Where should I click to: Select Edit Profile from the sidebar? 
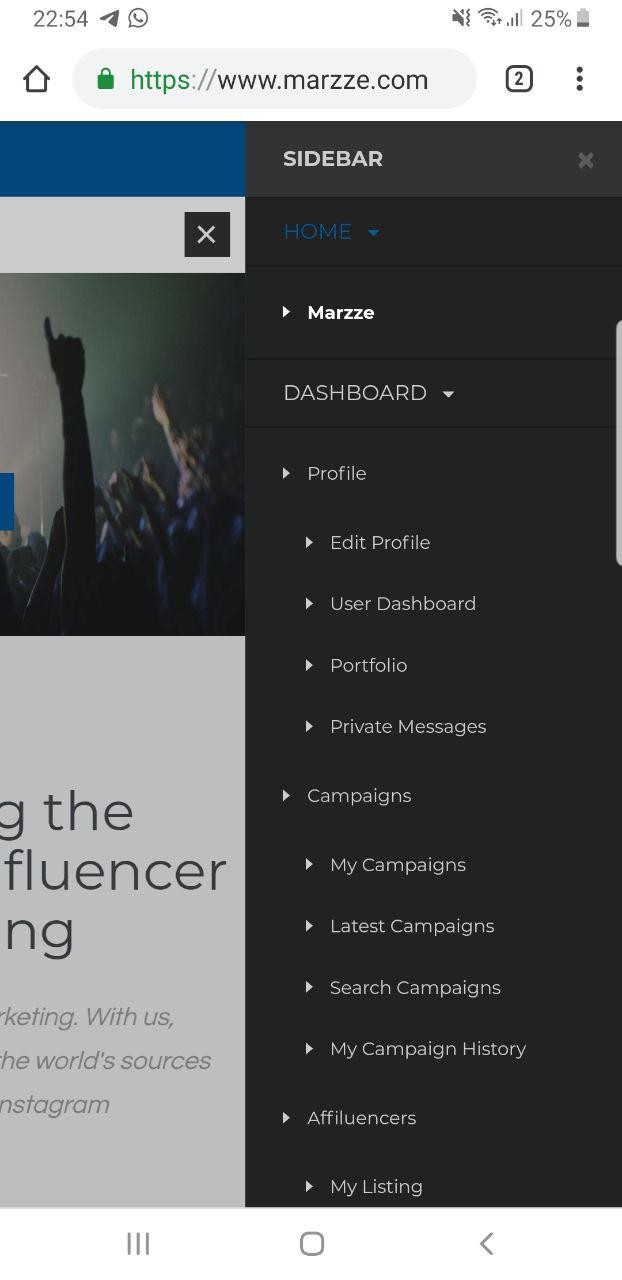[379, 543]
